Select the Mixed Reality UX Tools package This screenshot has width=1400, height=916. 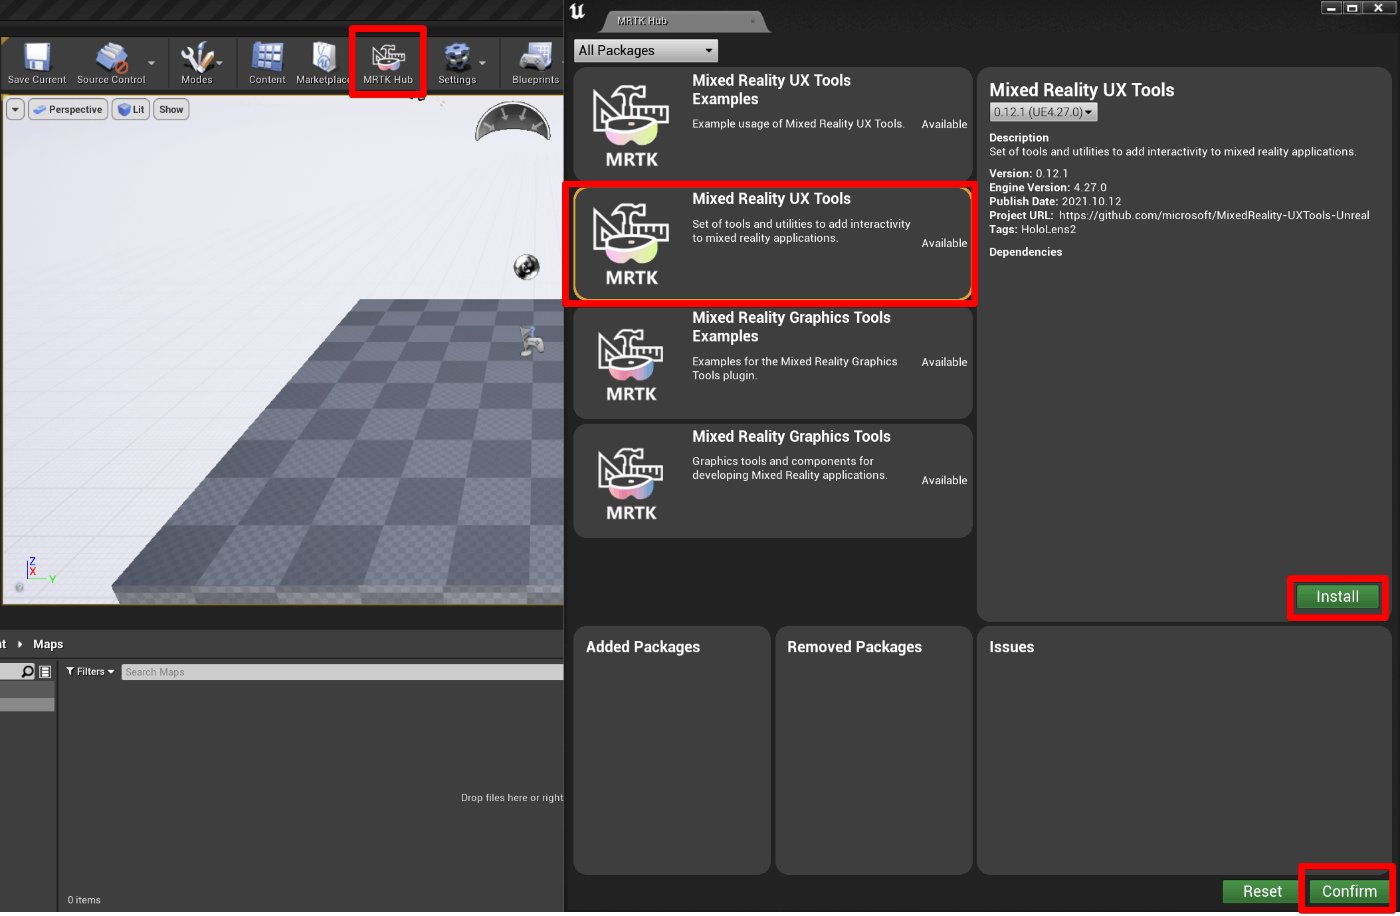click(x=772, y=243)
